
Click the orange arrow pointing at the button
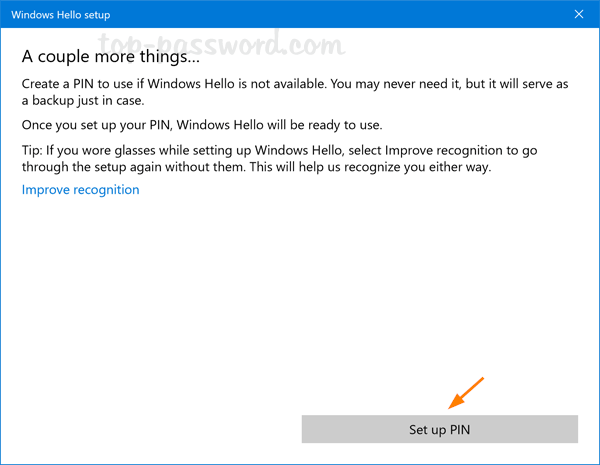466,394
